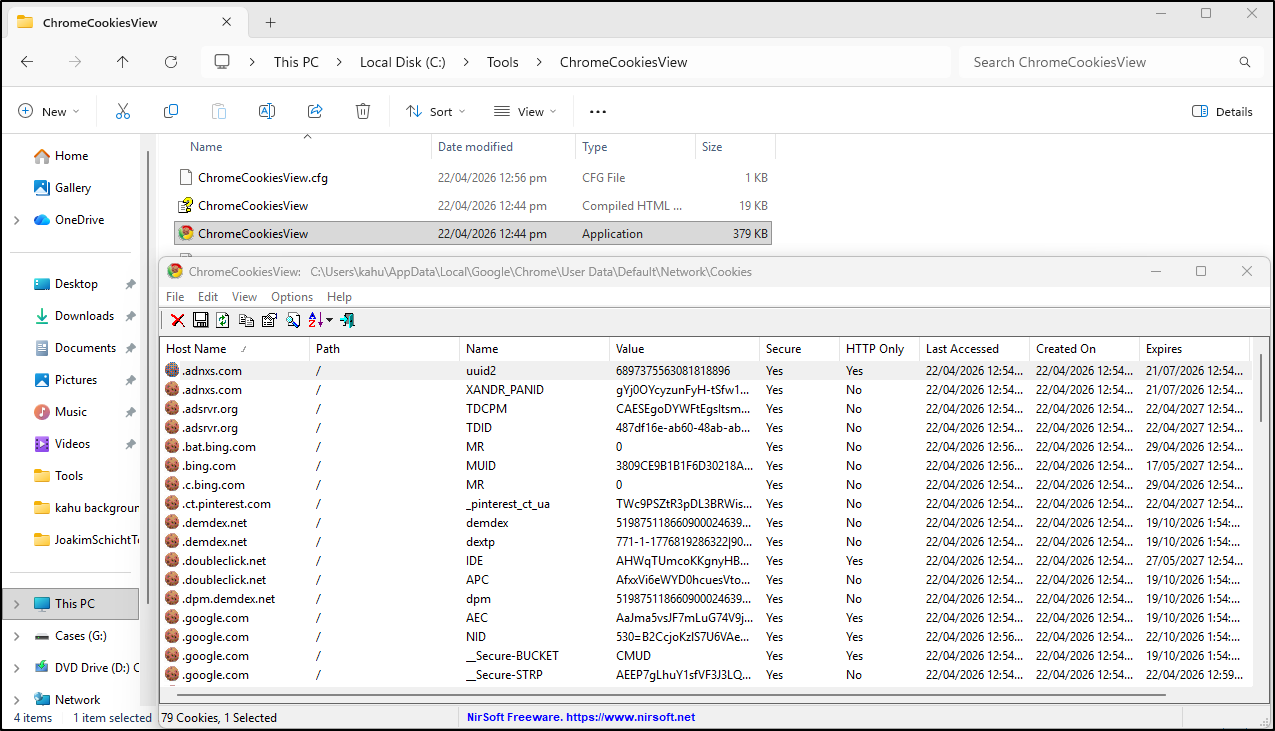Click the Copy icon in Explorer toolbar
The width and height of the screenshot is (1275, 731).
click(x=171, y=111)
